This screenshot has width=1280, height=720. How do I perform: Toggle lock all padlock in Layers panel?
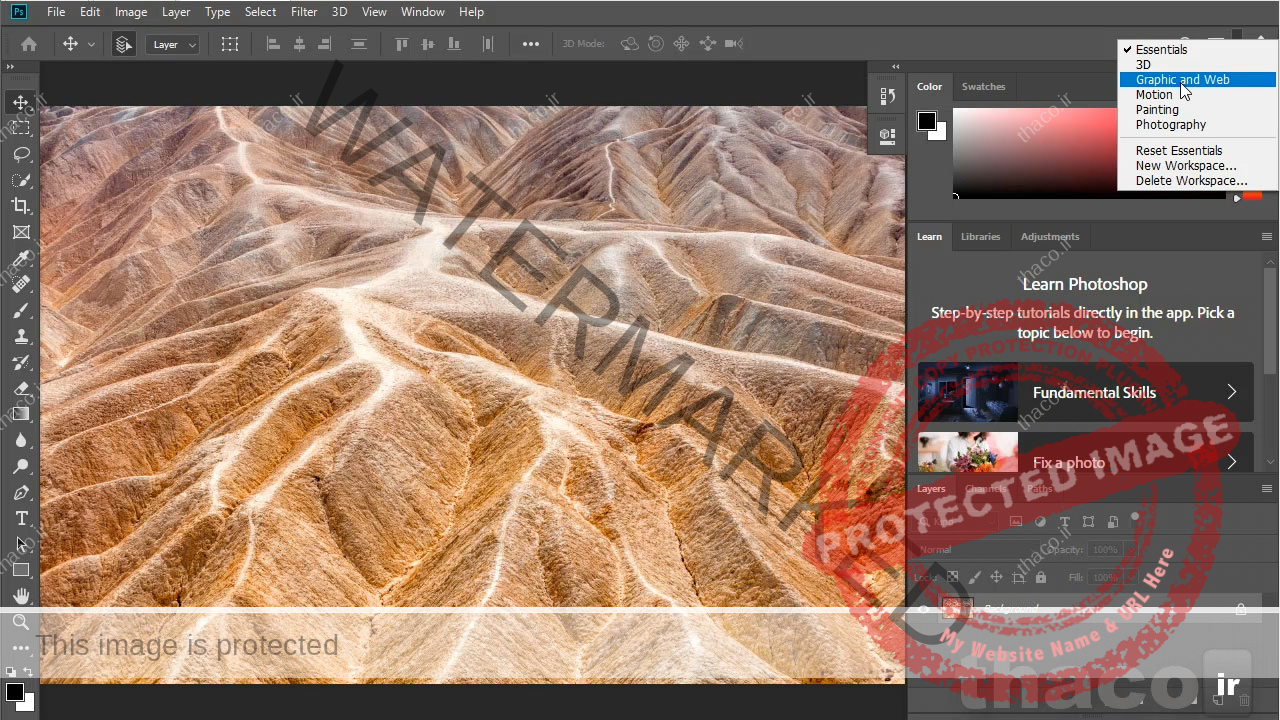coord(1041,577)
